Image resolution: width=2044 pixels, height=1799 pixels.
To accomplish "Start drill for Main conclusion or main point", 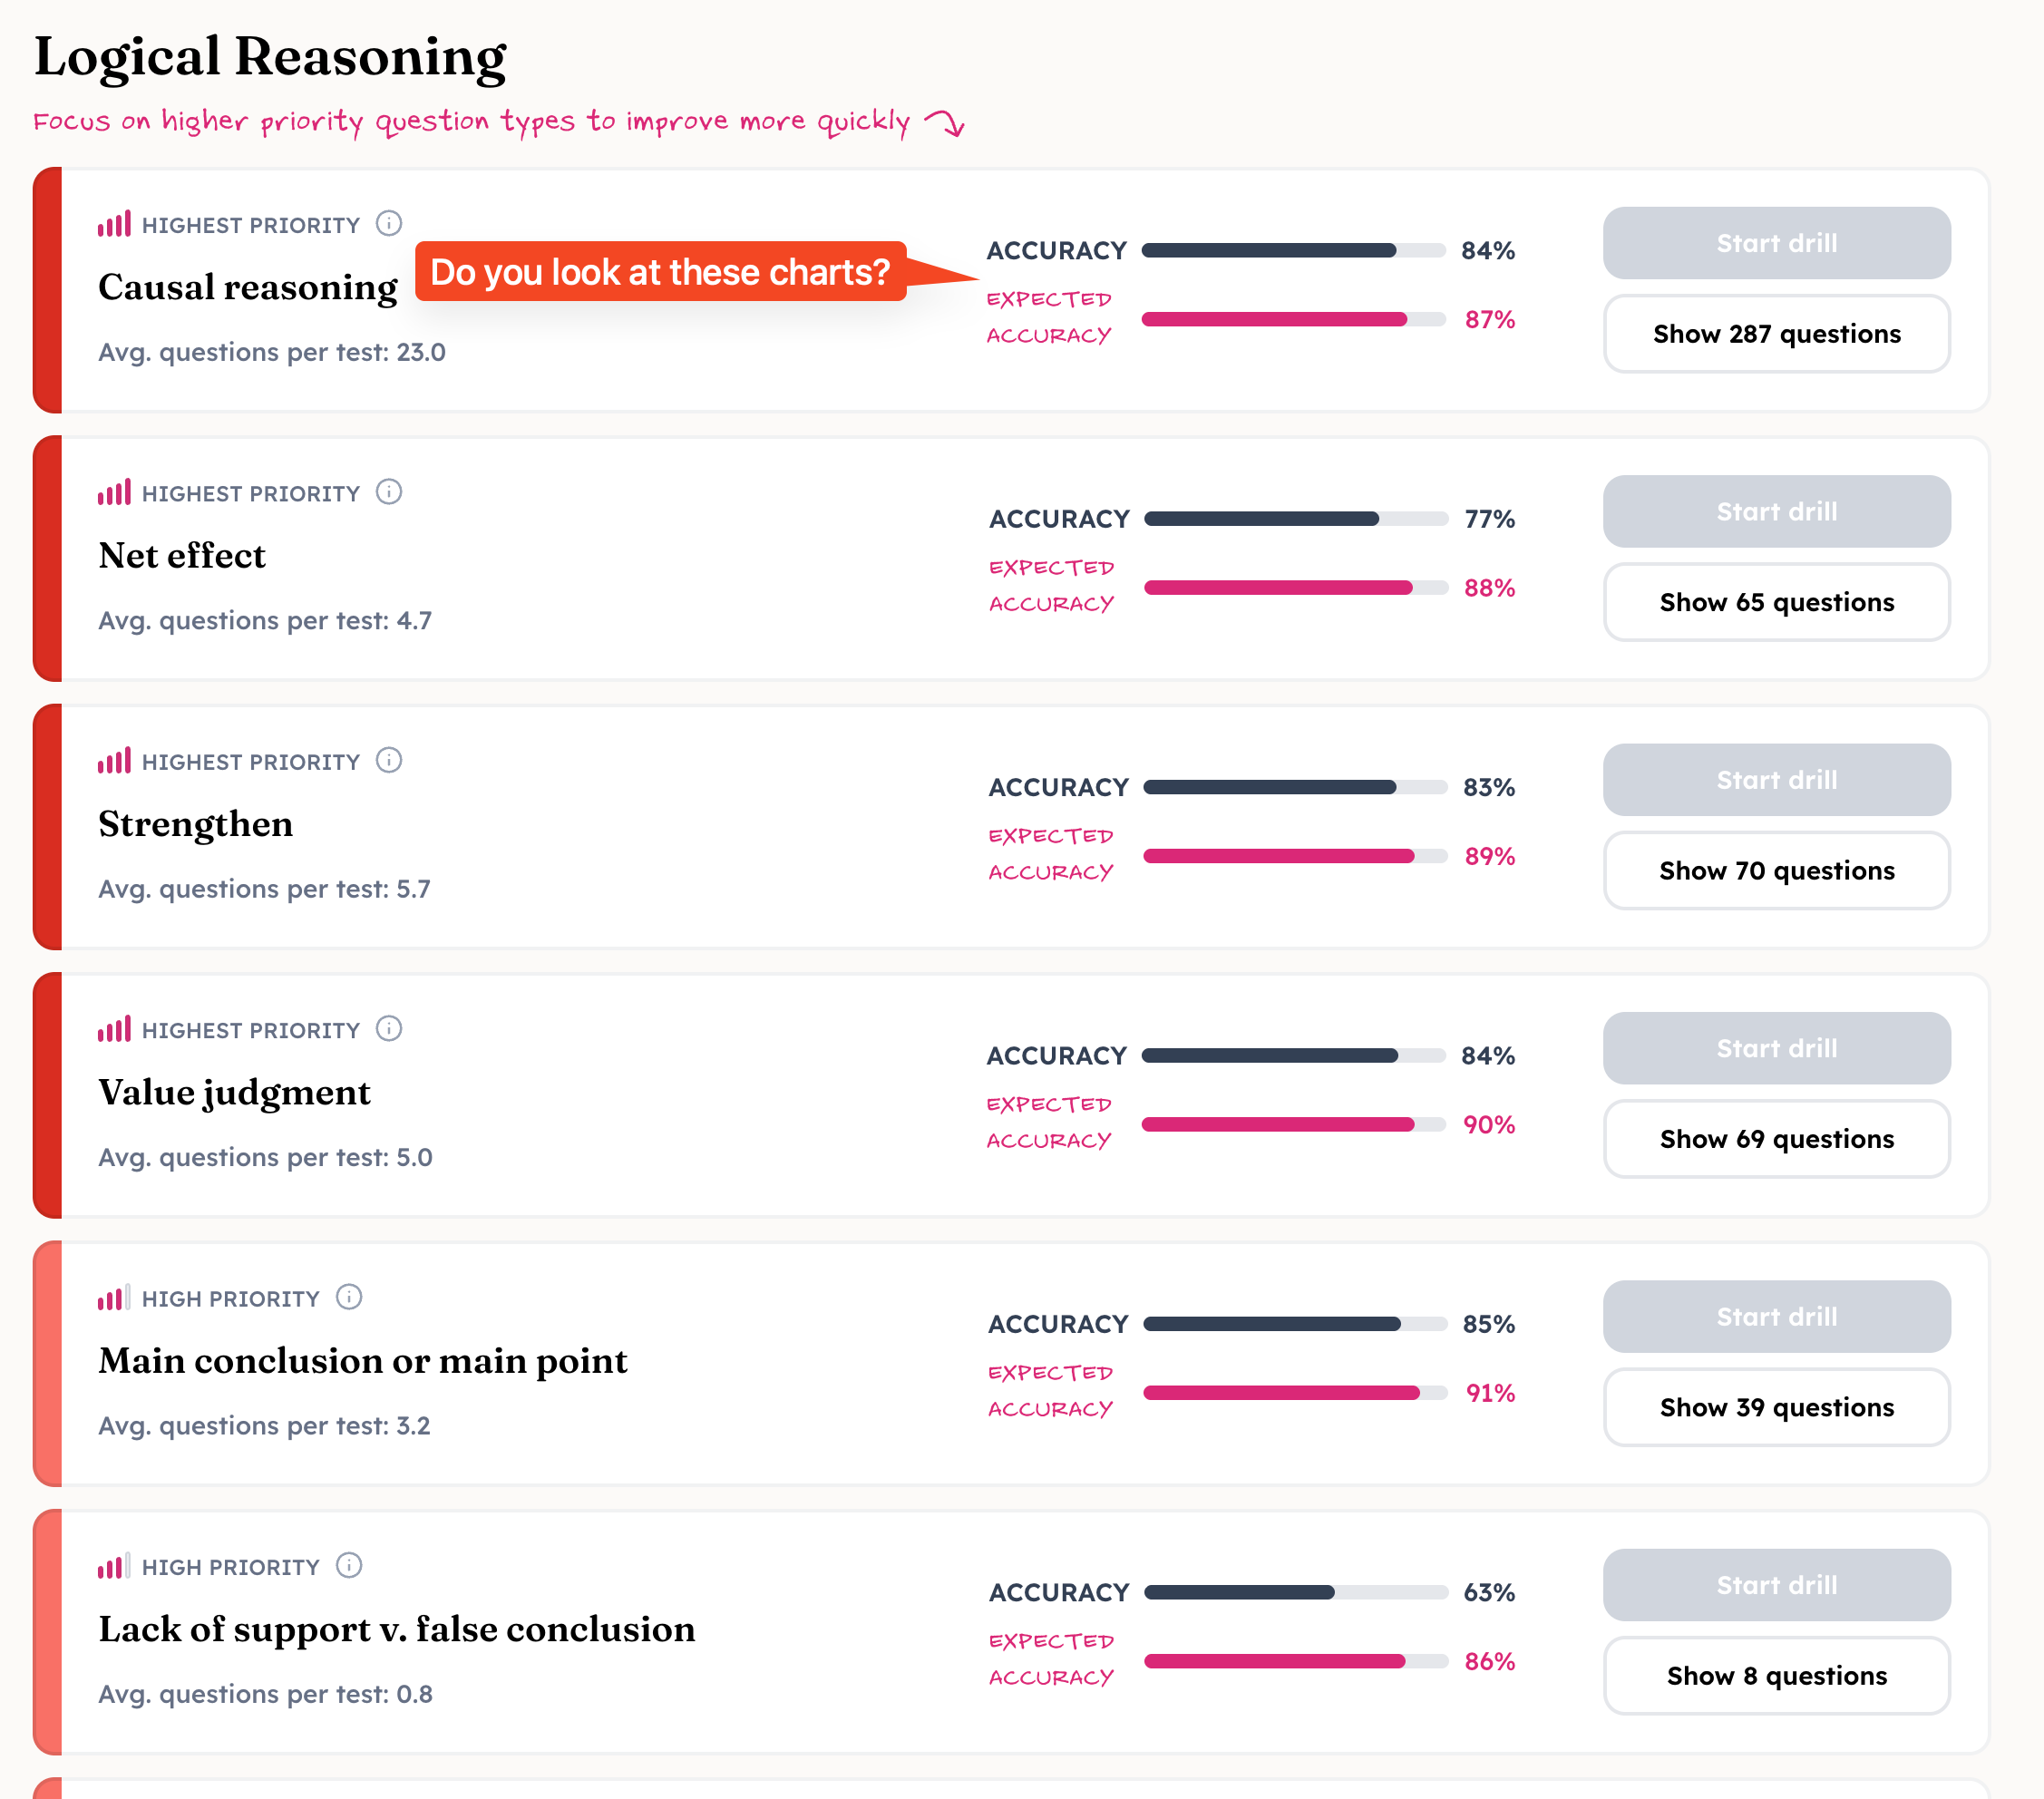I will coord(1776,1317).
